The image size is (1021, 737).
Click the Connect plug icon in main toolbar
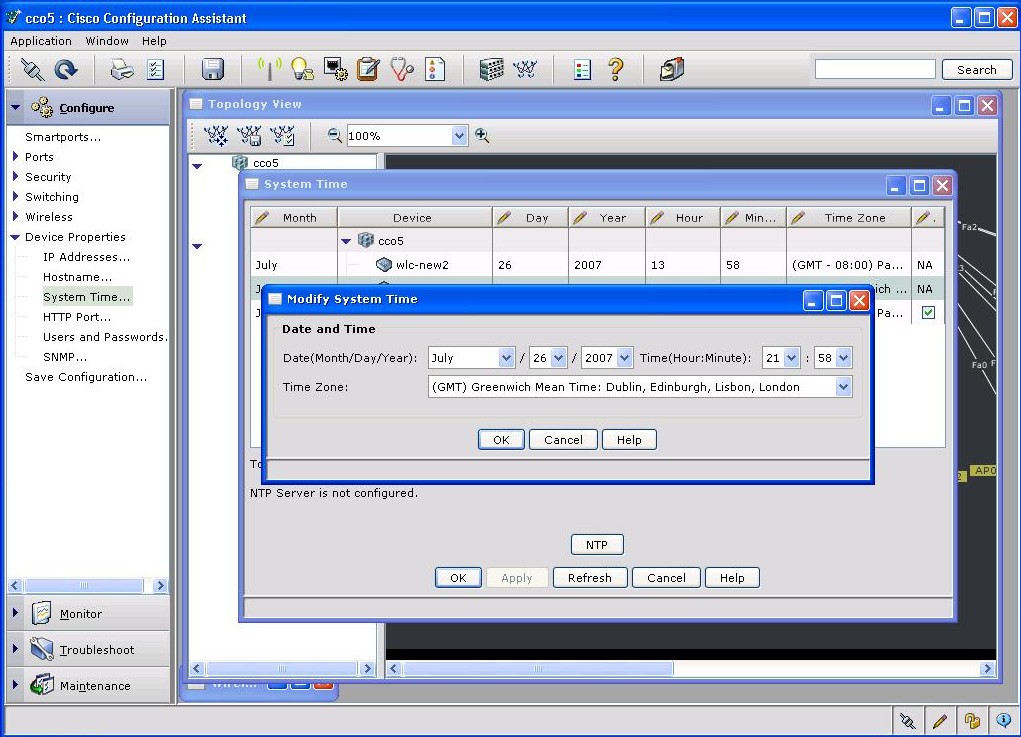pos(32,69)
